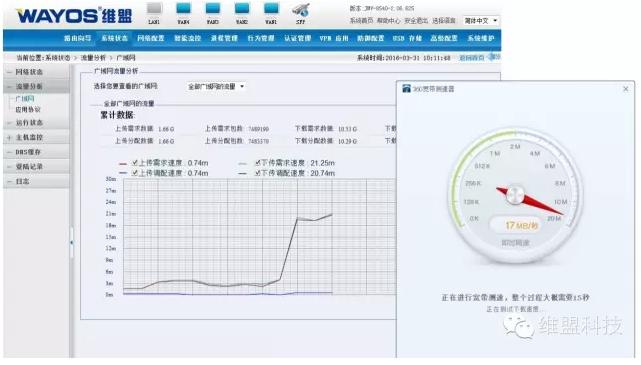Image resolution: width=641 pixels, height=365 pixels.
Task: Uncheck the 上传需求速度 checkbox
Action: [135, 163]
